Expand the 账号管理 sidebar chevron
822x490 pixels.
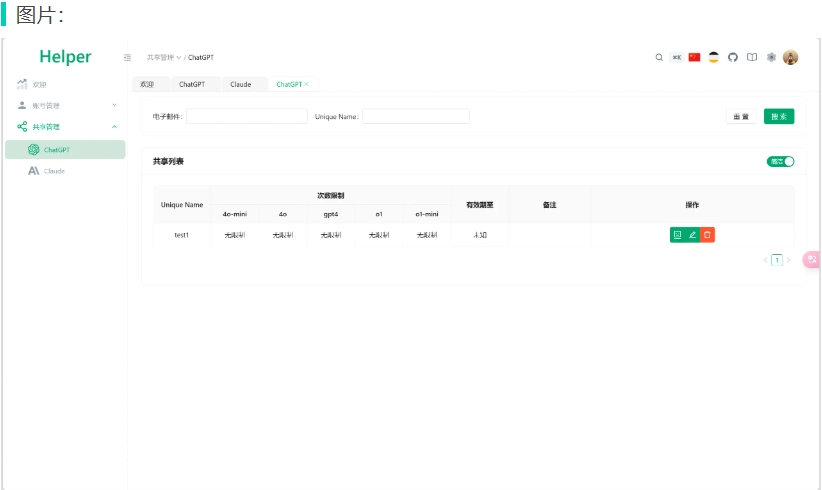coord(114,105)
